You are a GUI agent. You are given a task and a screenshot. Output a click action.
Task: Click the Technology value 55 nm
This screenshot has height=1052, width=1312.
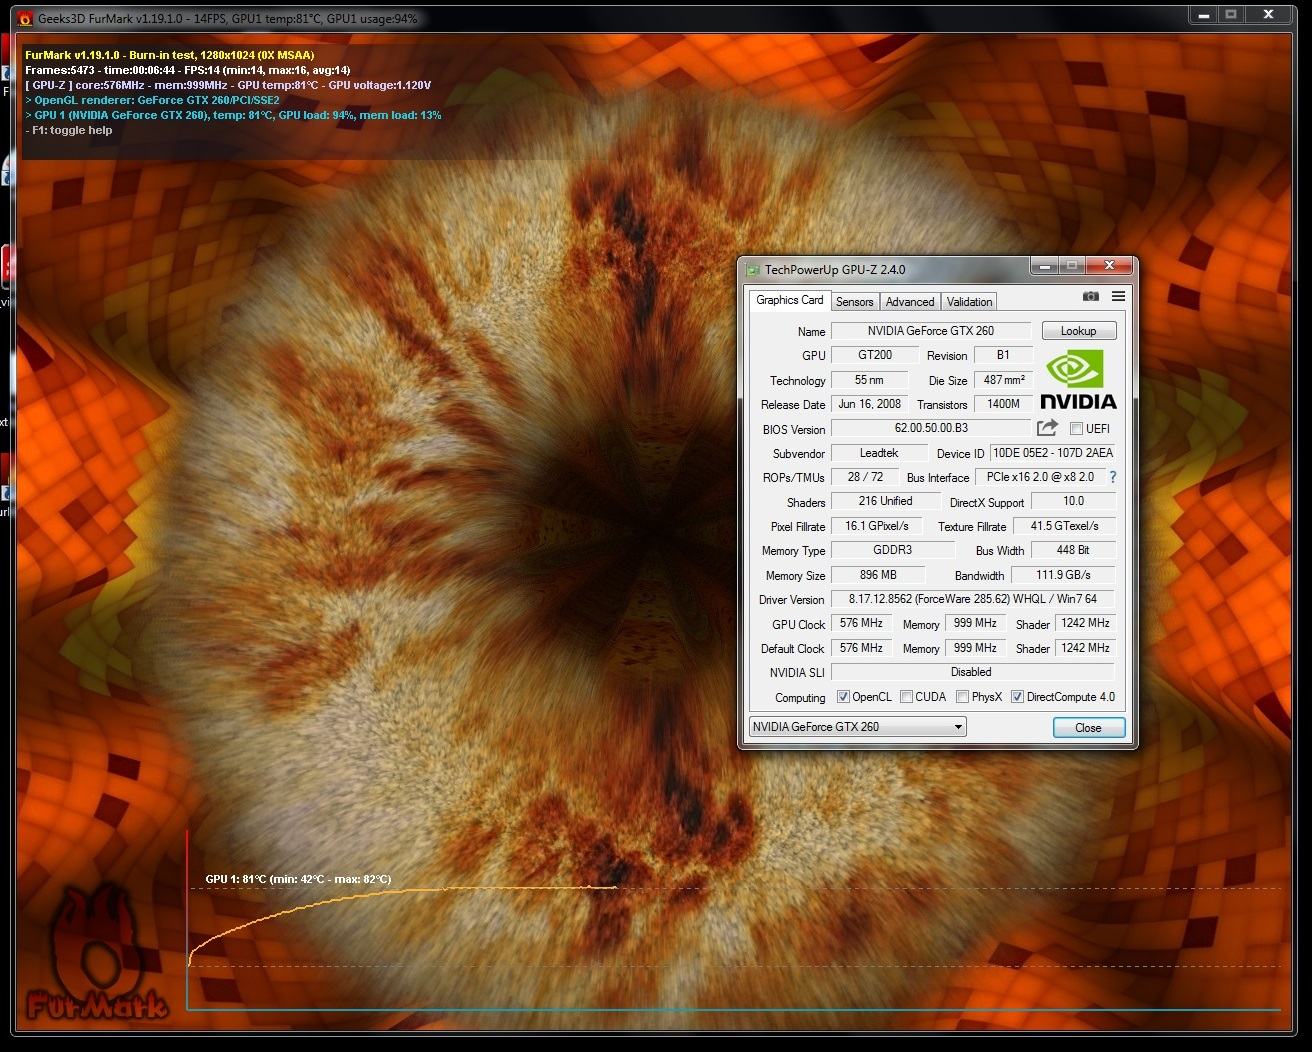tap(869, 380)
